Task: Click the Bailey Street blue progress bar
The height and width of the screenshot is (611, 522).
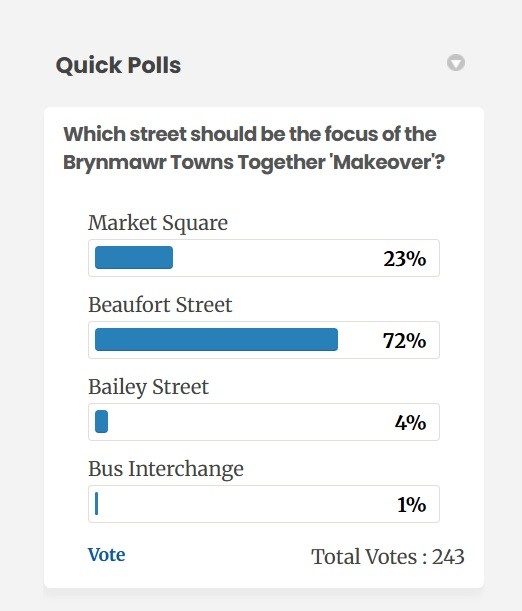Action: [x=102, y=422]
